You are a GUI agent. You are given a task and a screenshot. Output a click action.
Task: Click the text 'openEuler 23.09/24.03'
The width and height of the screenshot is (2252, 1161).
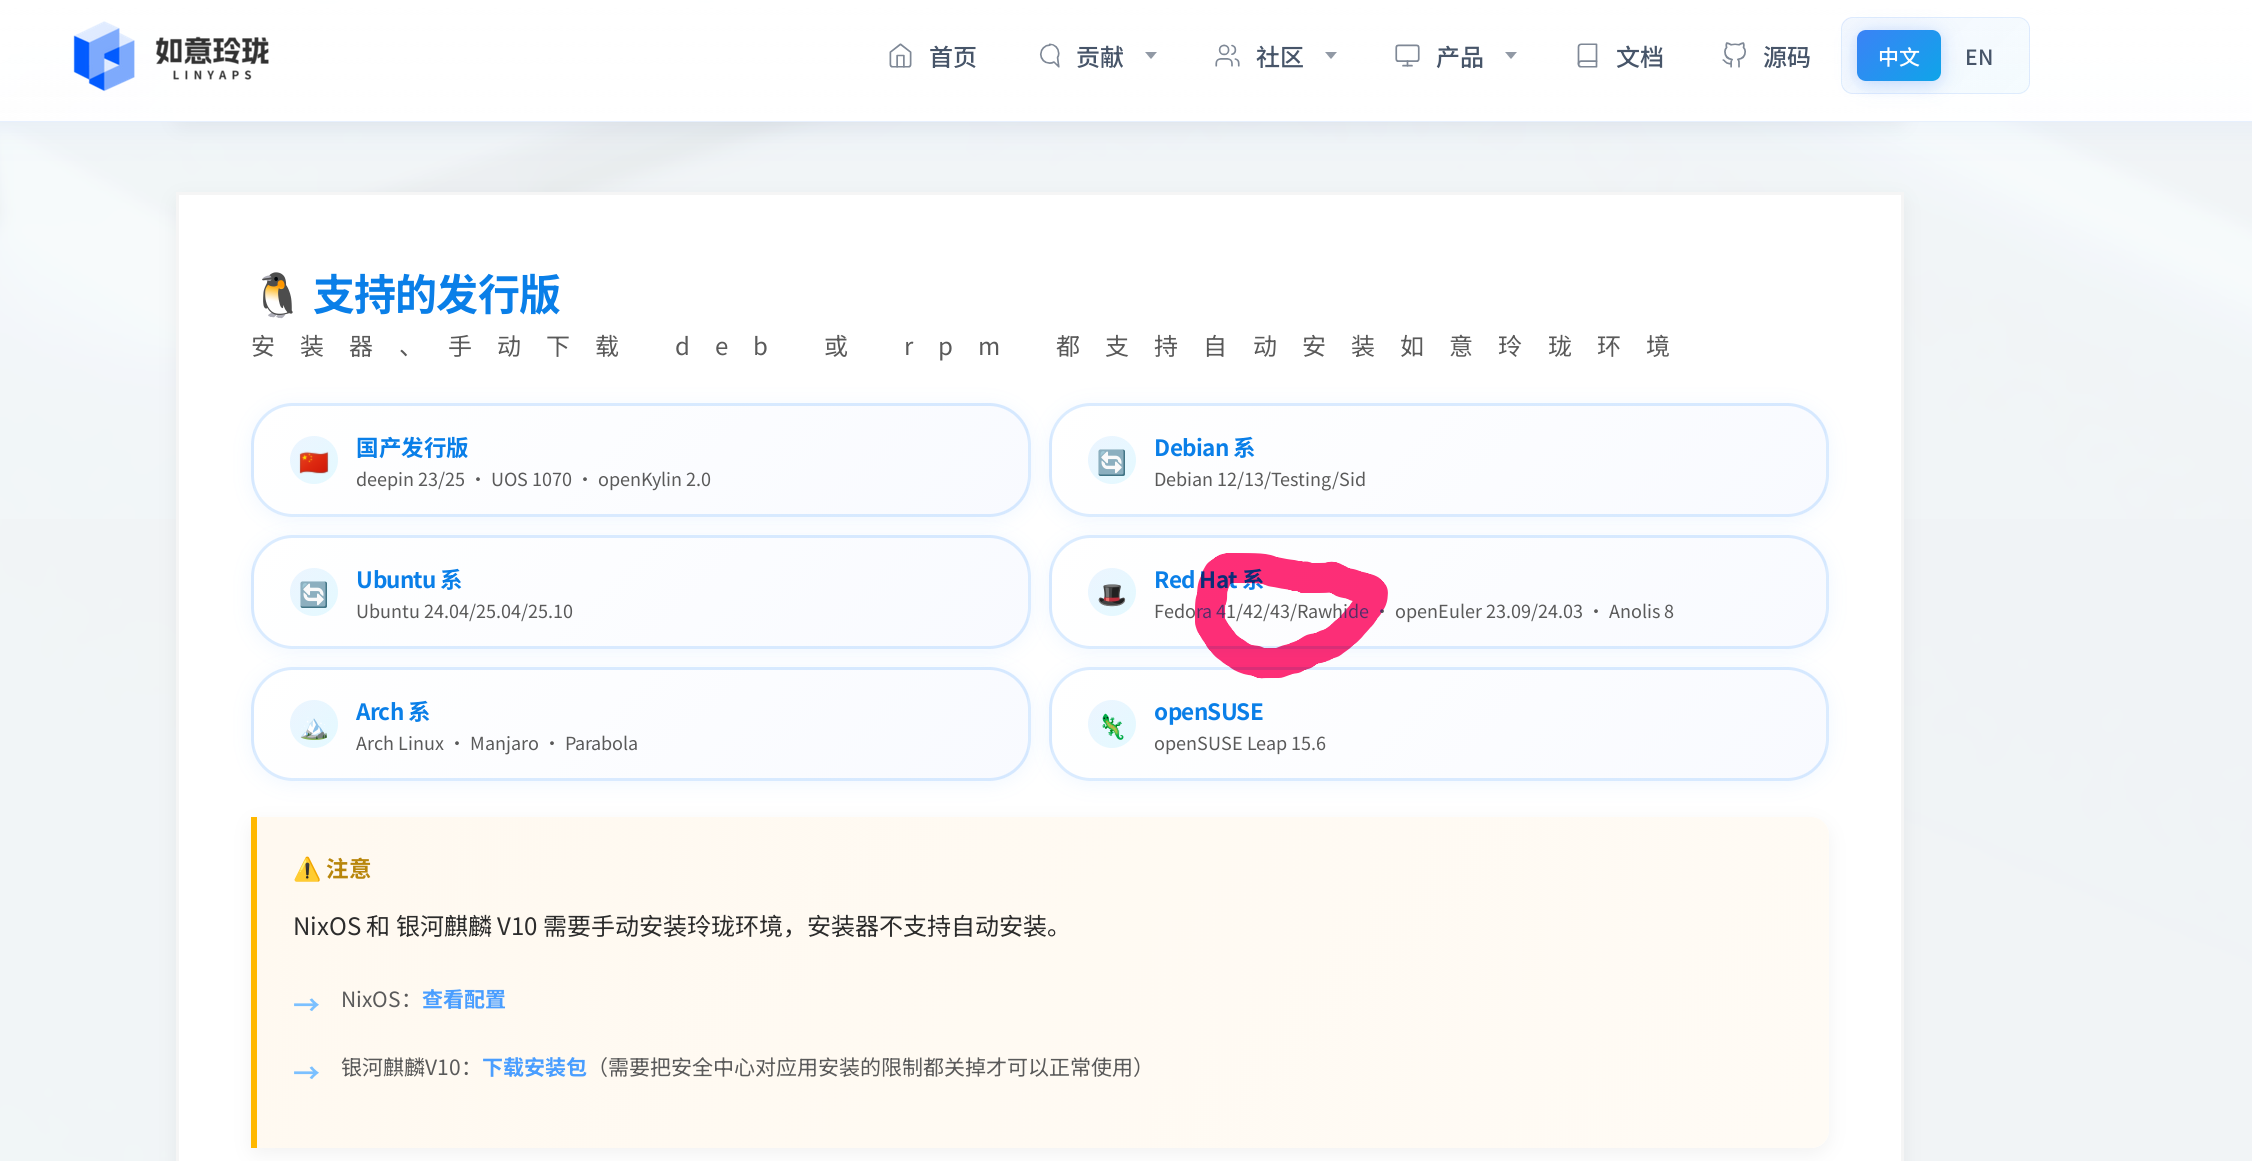click(1489, 611)
